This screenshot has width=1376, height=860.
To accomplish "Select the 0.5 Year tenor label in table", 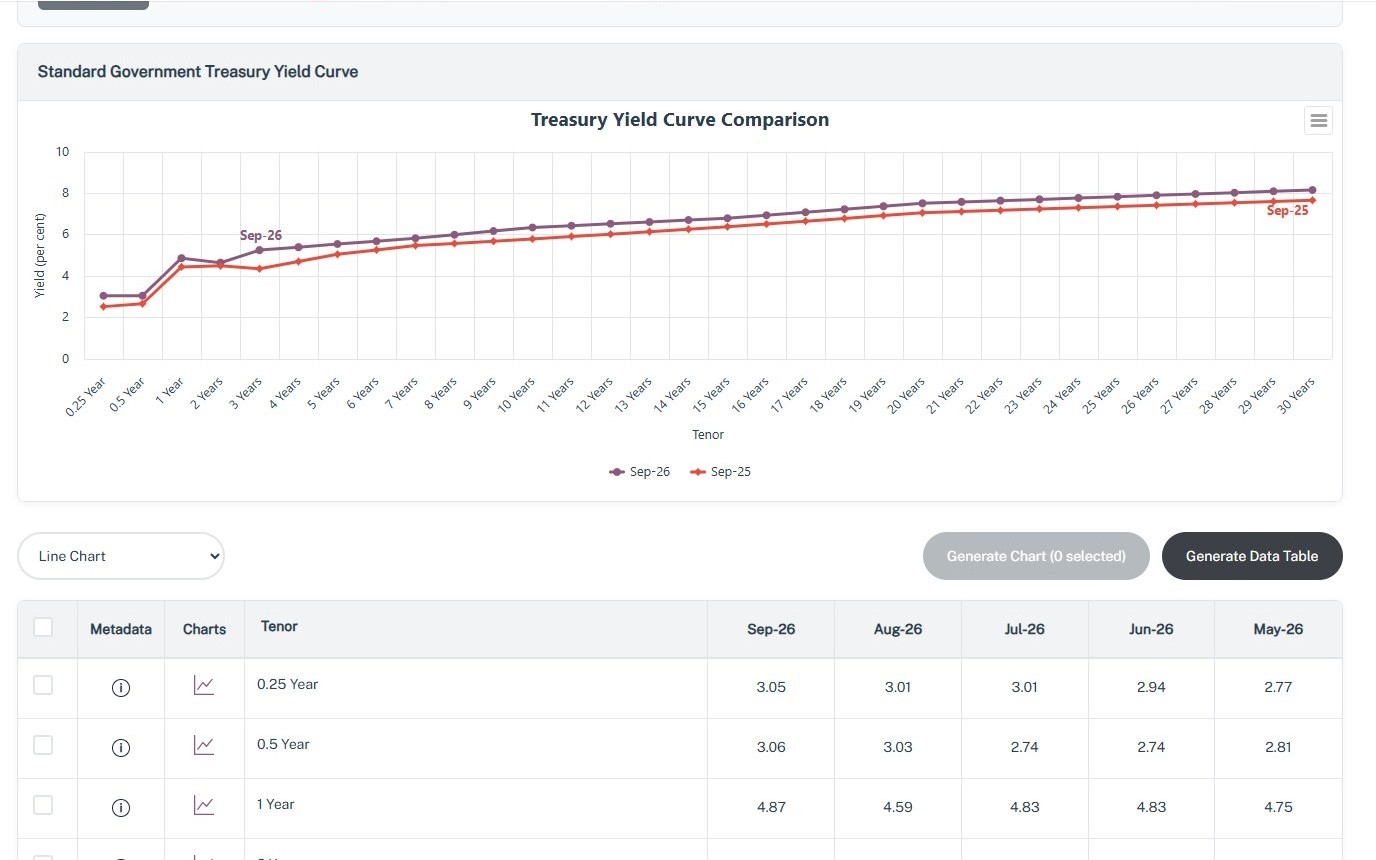I will point(283,744).
